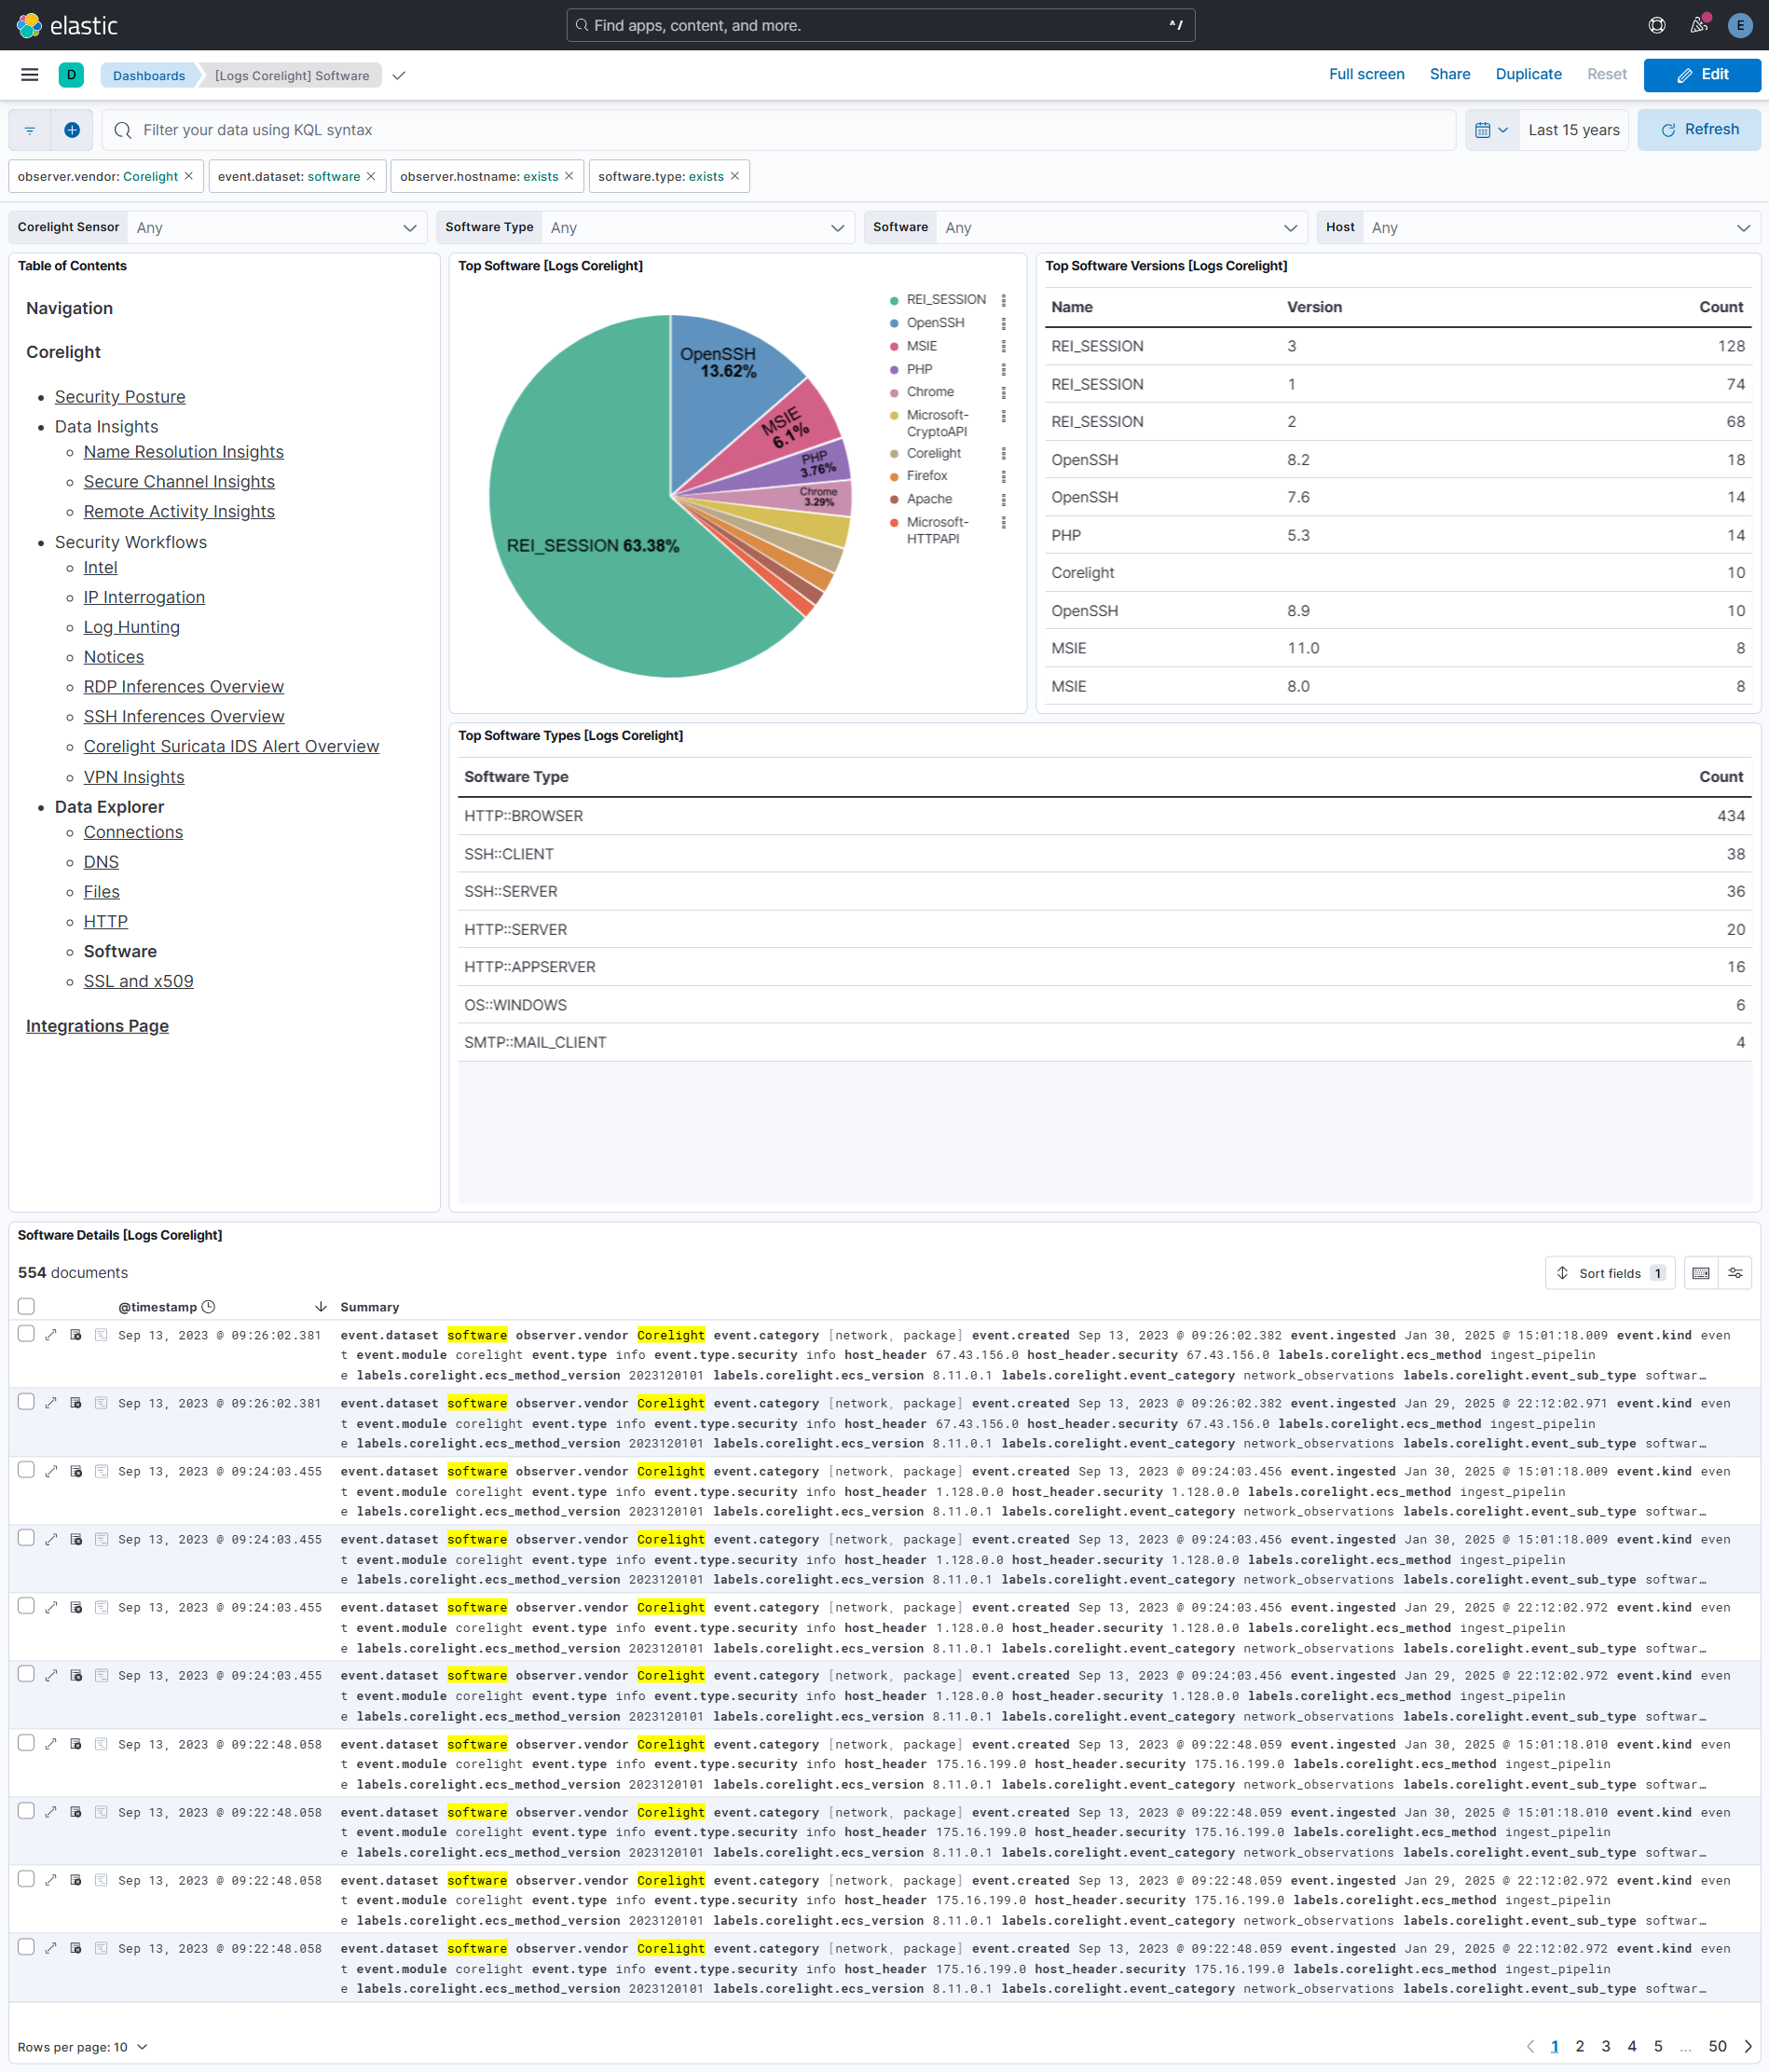Open the help icon in top bar
Viewport: 1769px width, 2072px height.
1656,25
